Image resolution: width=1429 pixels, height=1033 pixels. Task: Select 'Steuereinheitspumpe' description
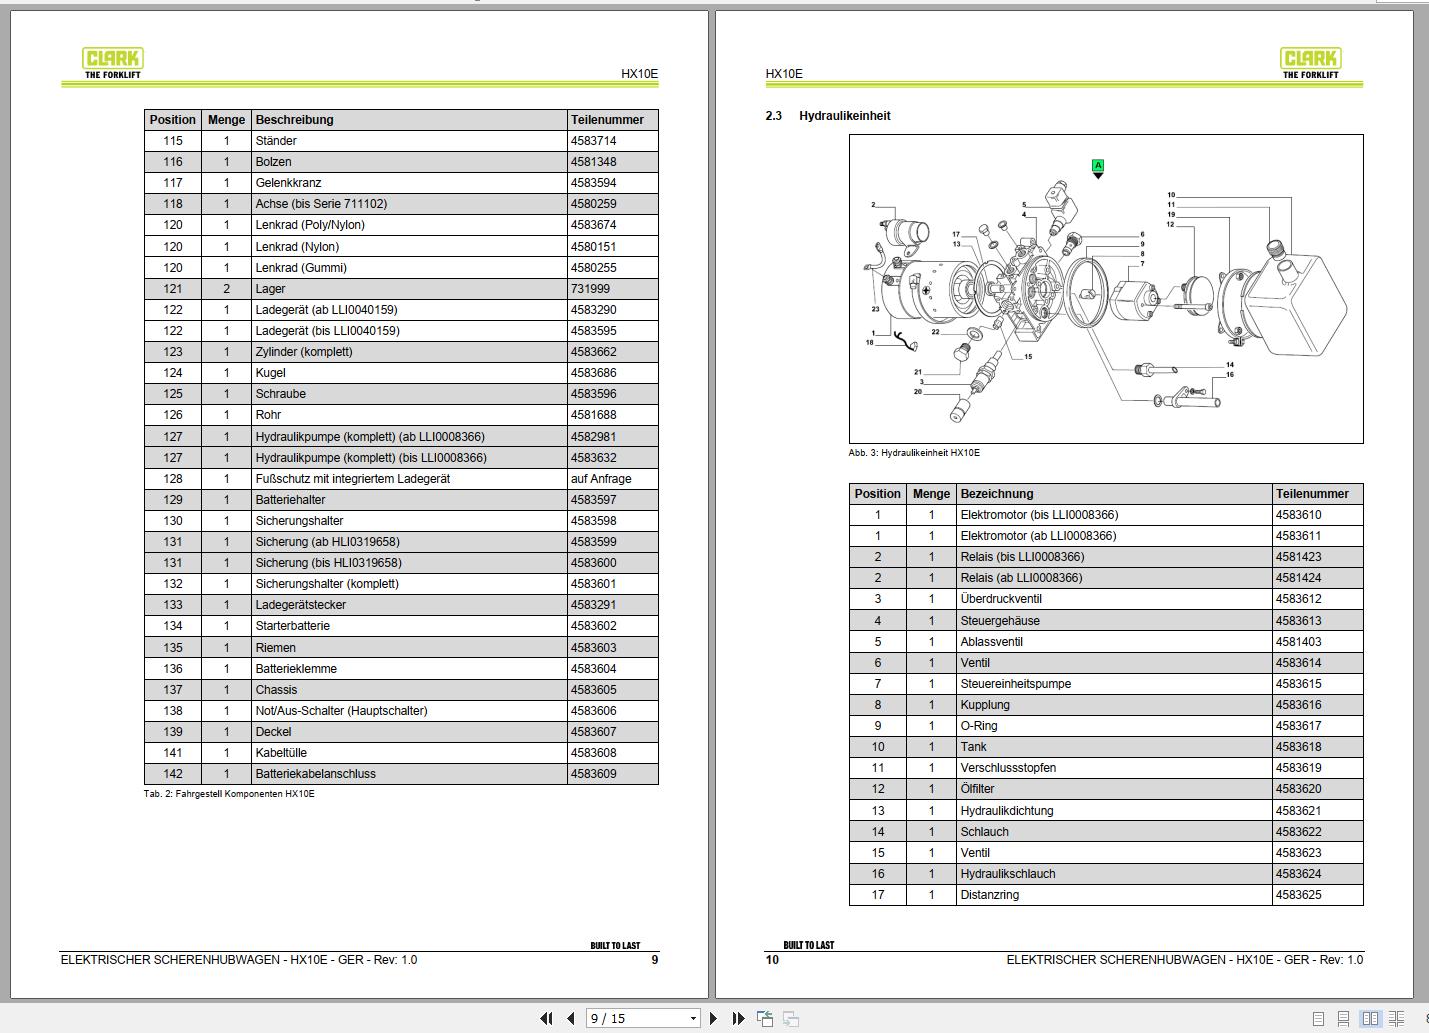[x=1016, y=684]
